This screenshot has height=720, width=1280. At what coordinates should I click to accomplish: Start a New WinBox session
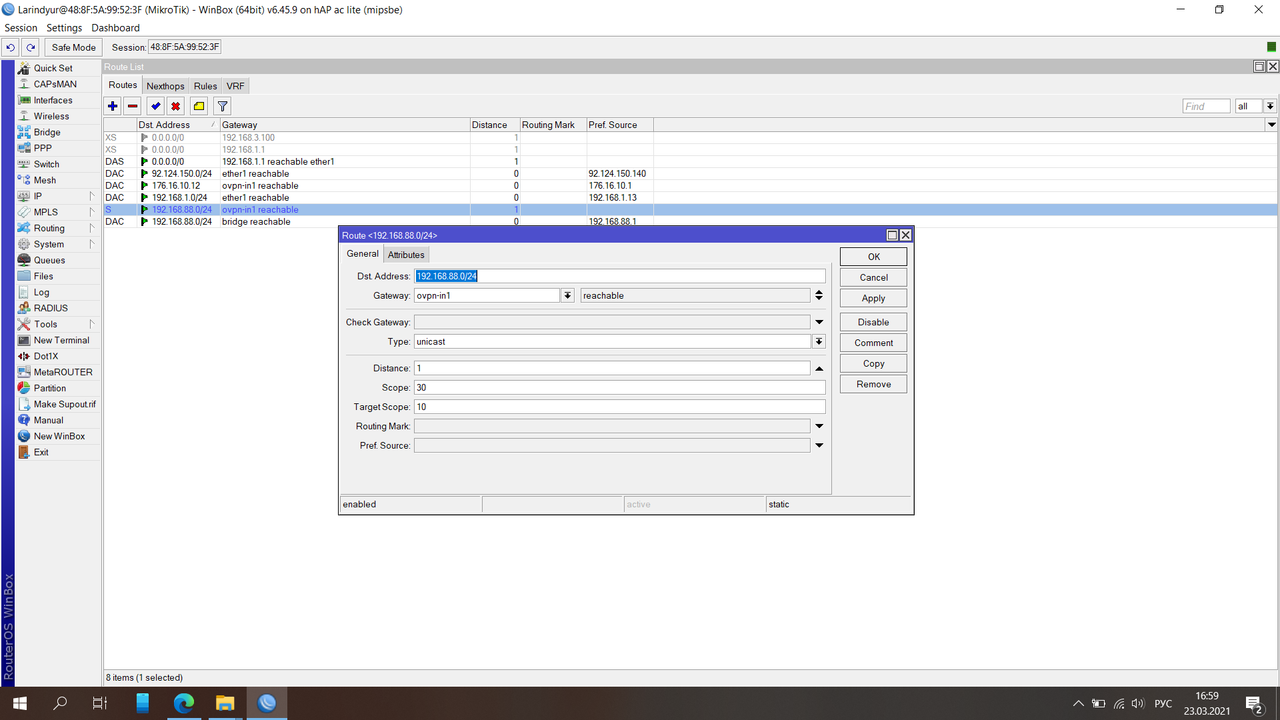59,436
